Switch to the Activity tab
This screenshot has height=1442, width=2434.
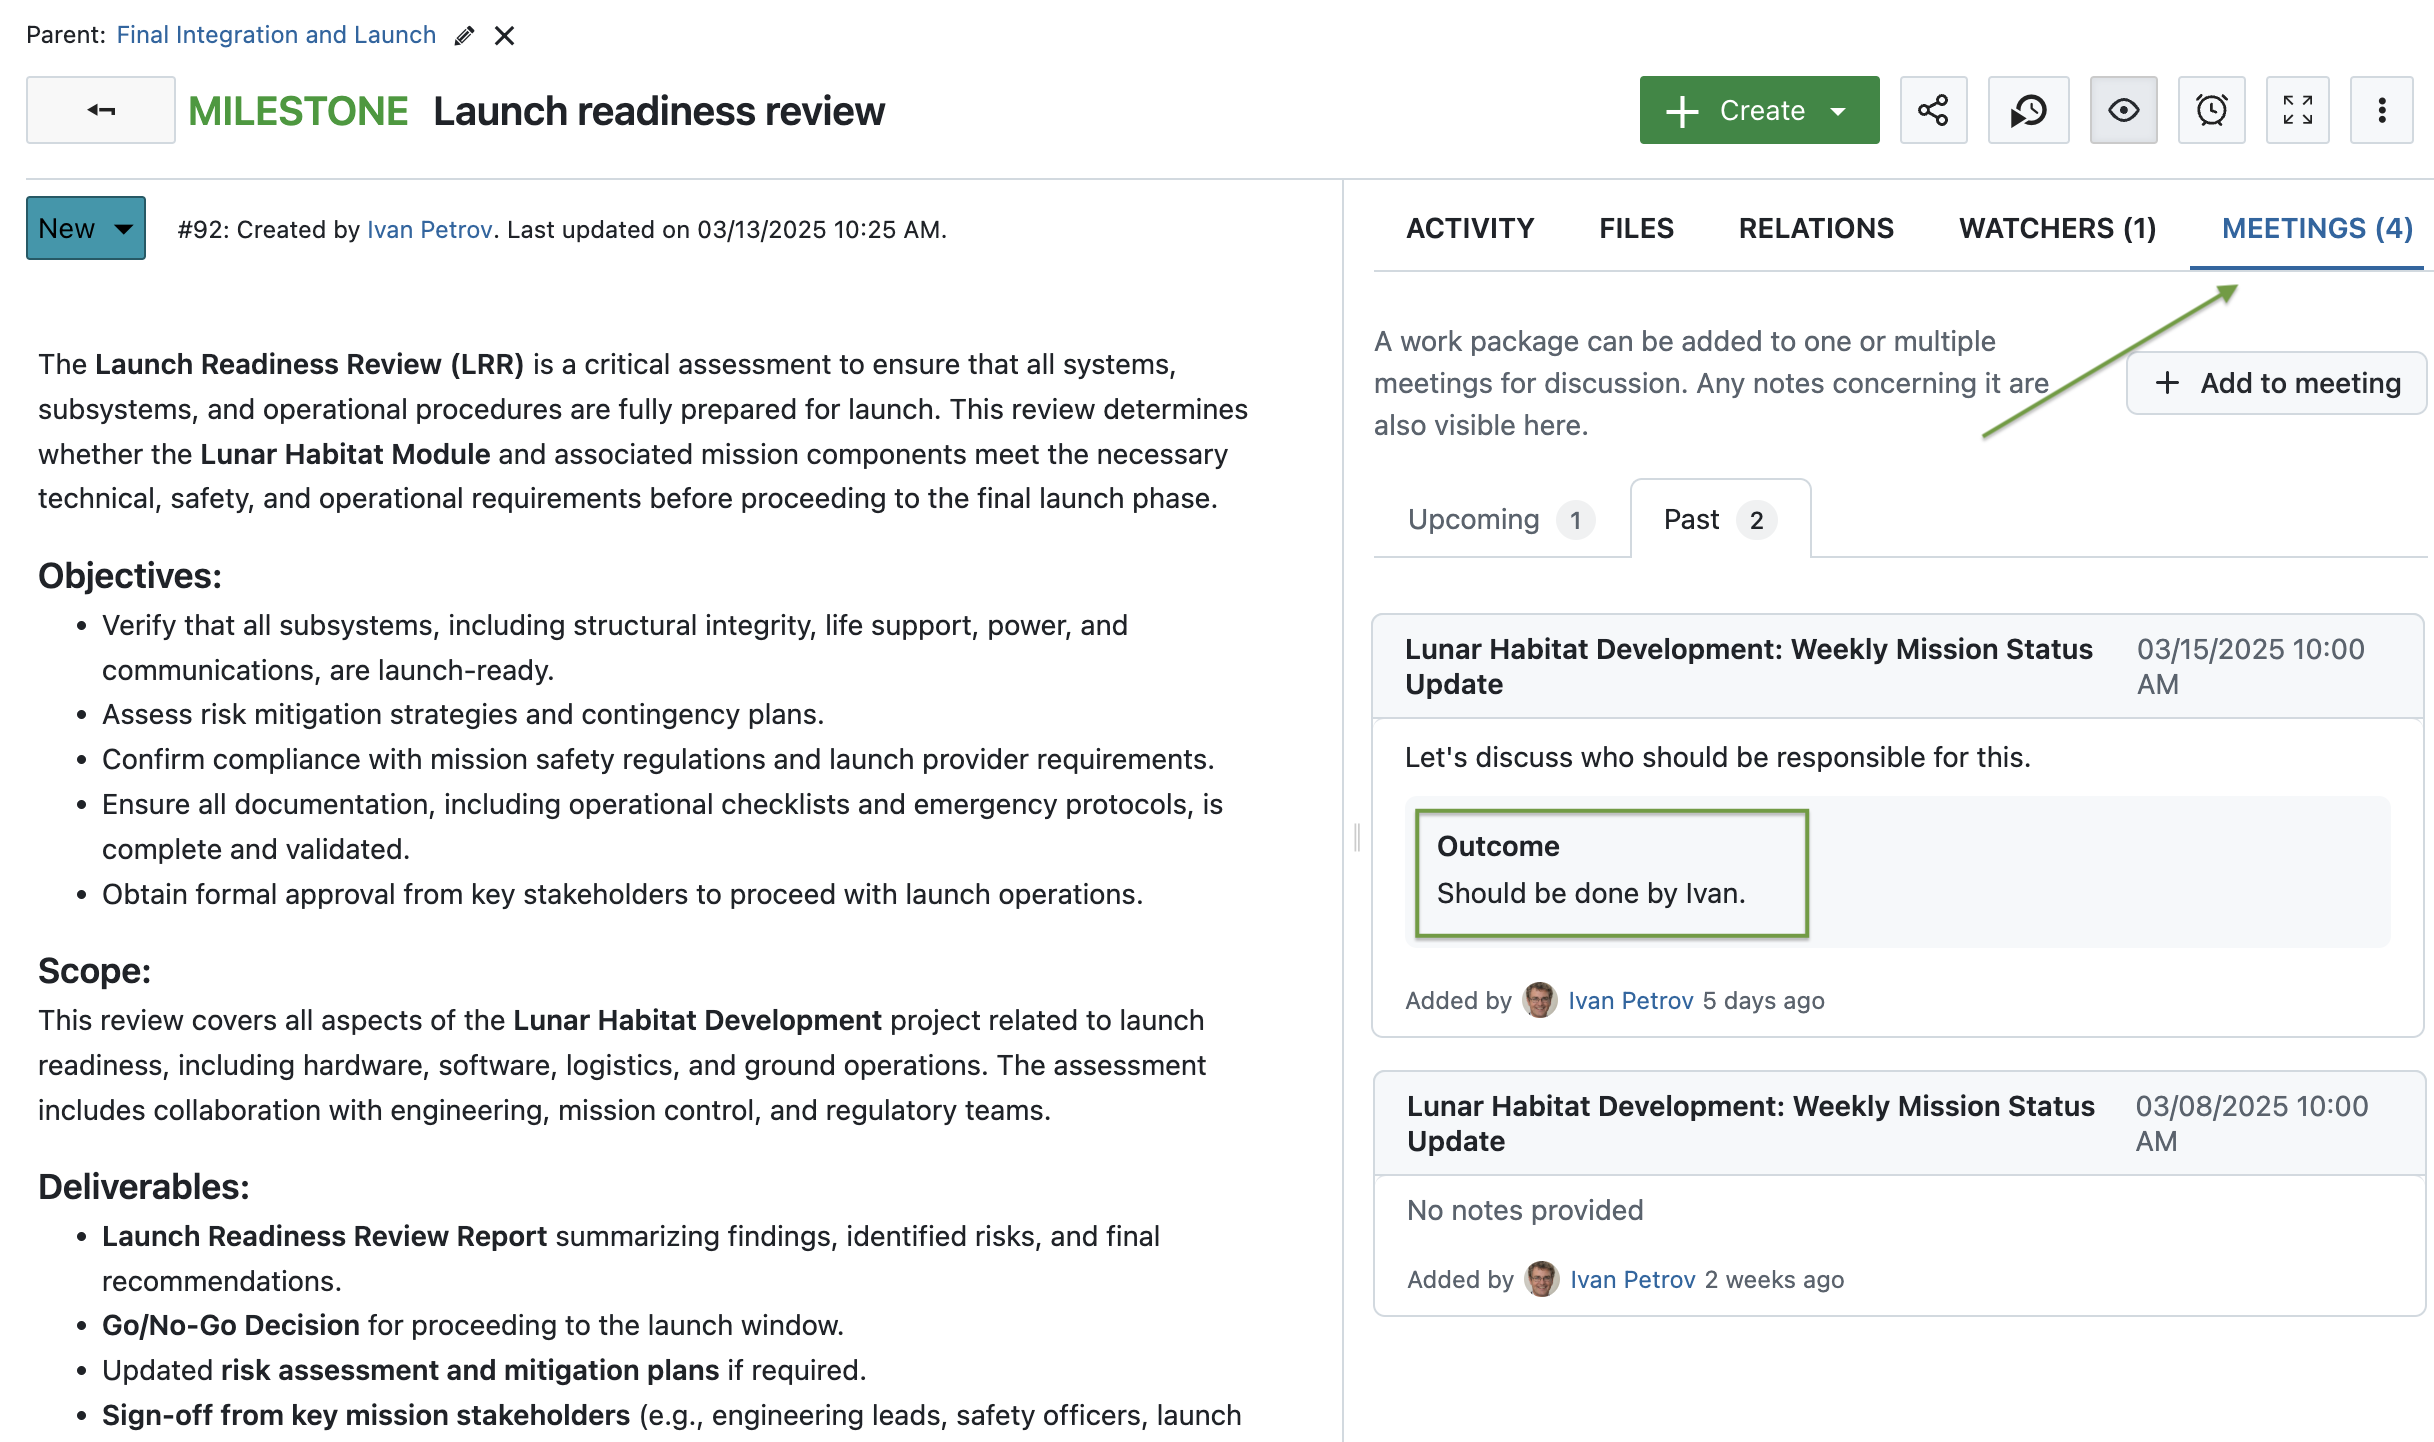click(x=1469, y=229)
